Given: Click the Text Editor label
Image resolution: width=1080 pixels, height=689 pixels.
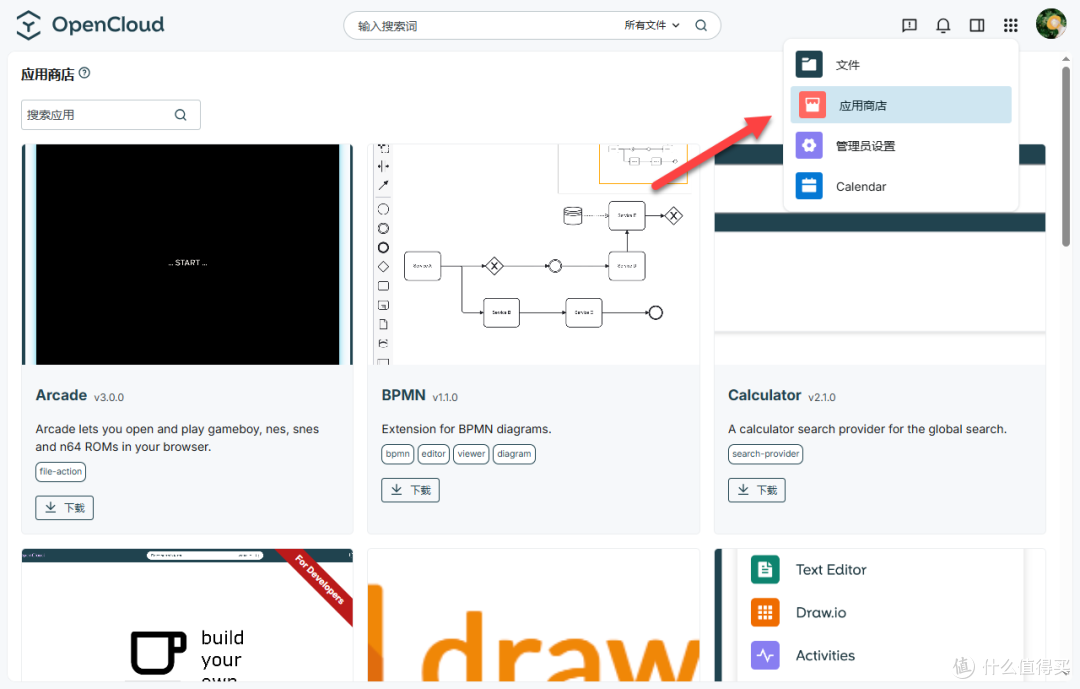Looking at the screenshot, I should coord(831,570).
